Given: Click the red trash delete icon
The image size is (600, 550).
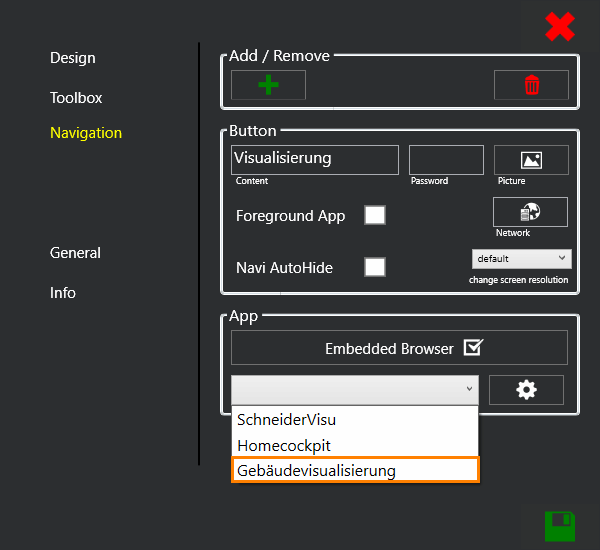Looking at the screenshot, I should (x=531, y=85).
